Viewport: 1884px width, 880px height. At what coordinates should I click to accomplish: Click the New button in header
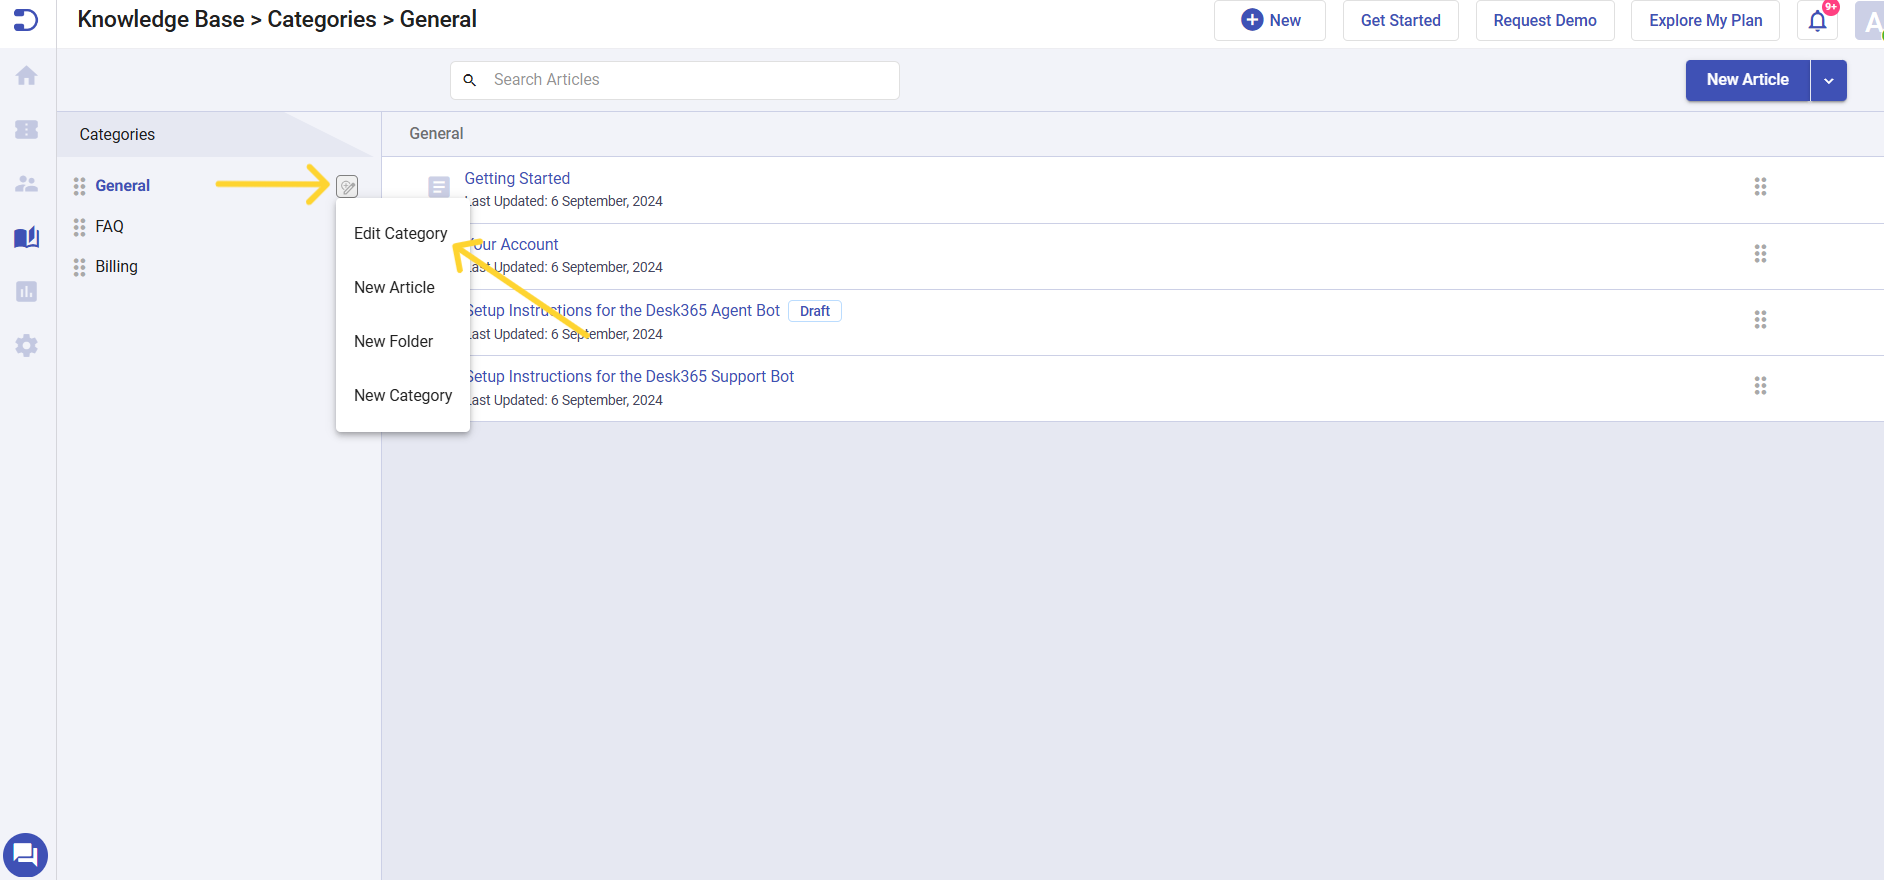click(1270, 20)
